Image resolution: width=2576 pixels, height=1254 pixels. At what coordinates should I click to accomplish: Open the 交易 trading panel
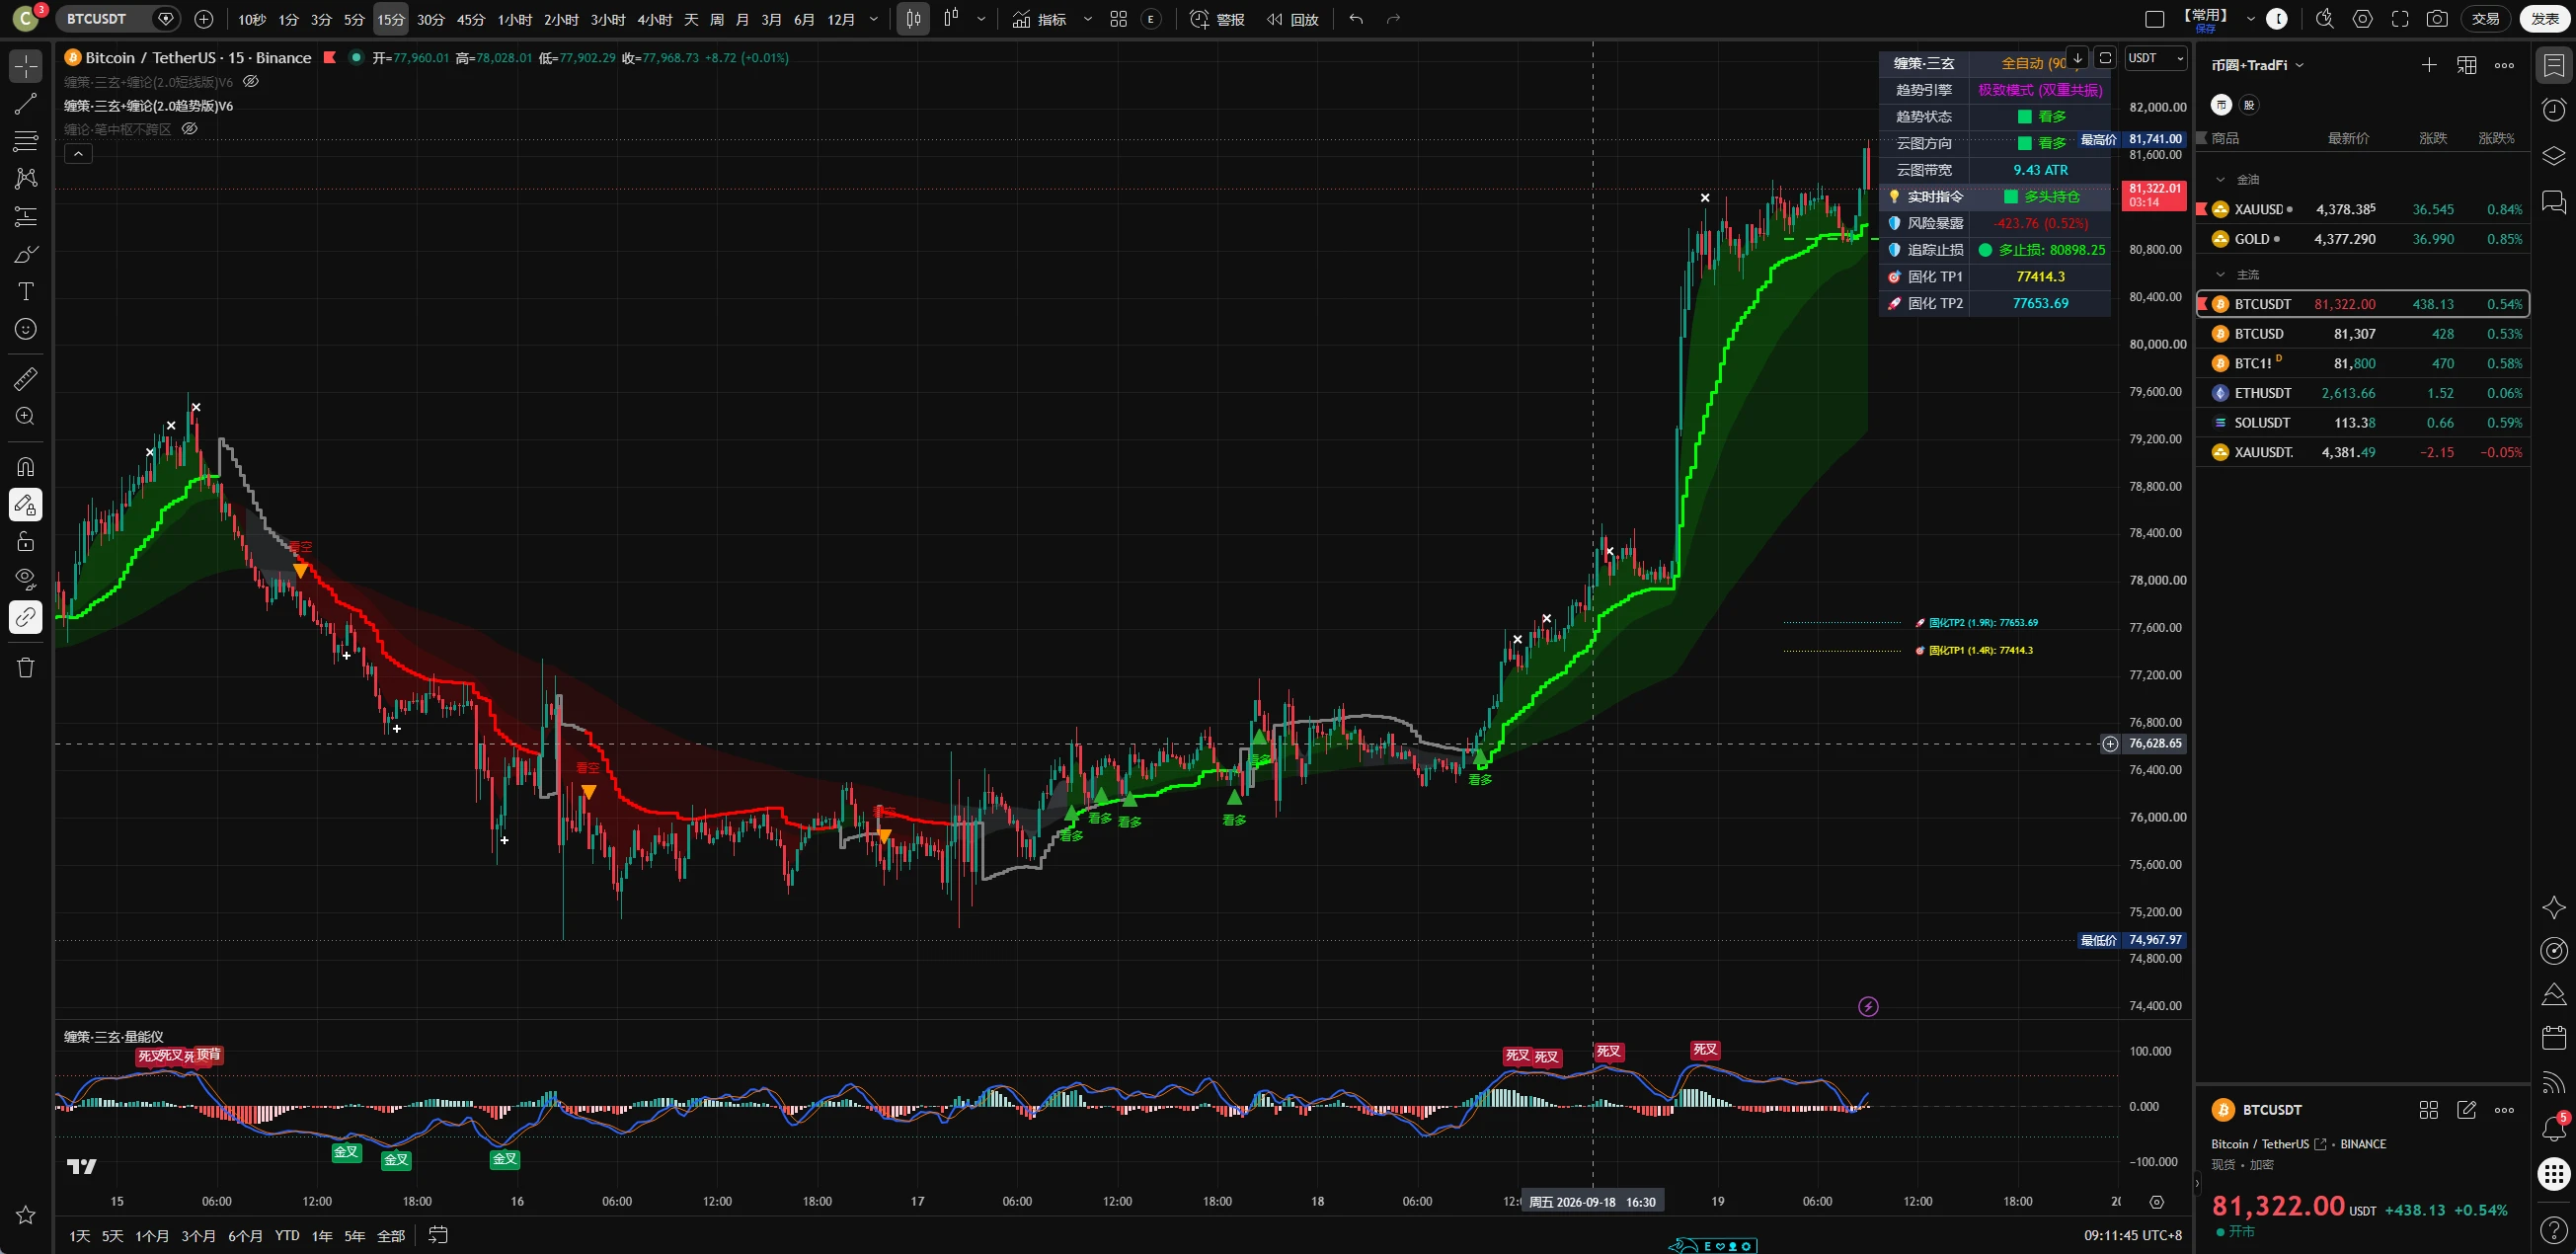coord(2485,19)
